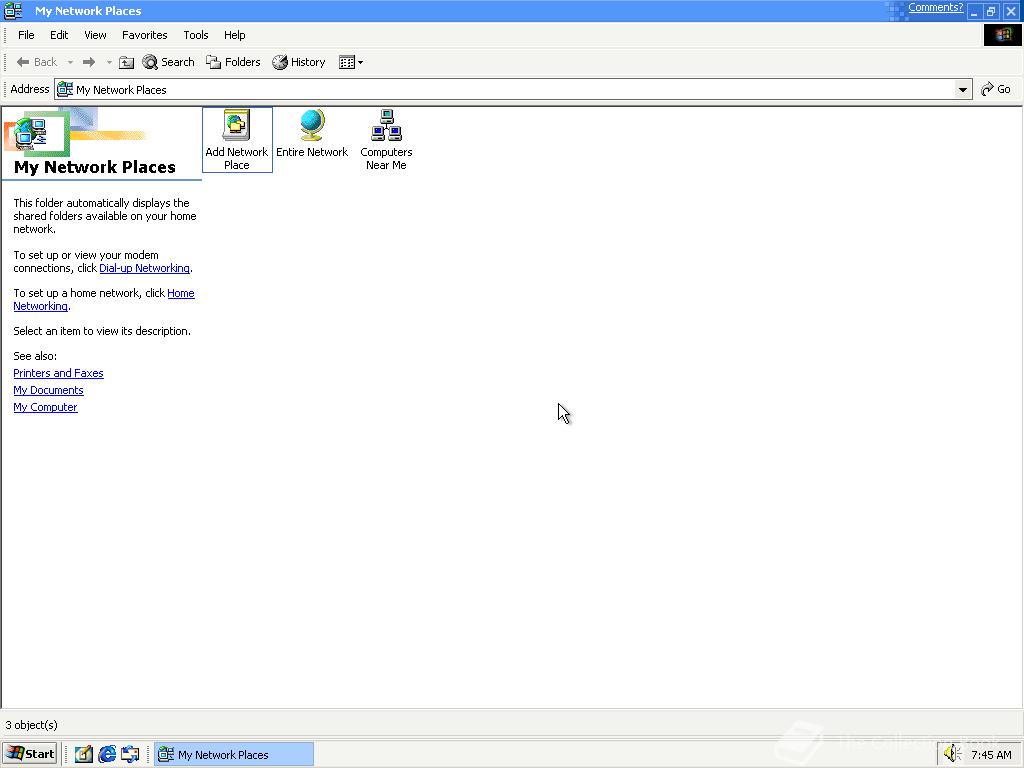Open the My Documents link
This screenshot has height=768, width=1024.
[48, 390]
